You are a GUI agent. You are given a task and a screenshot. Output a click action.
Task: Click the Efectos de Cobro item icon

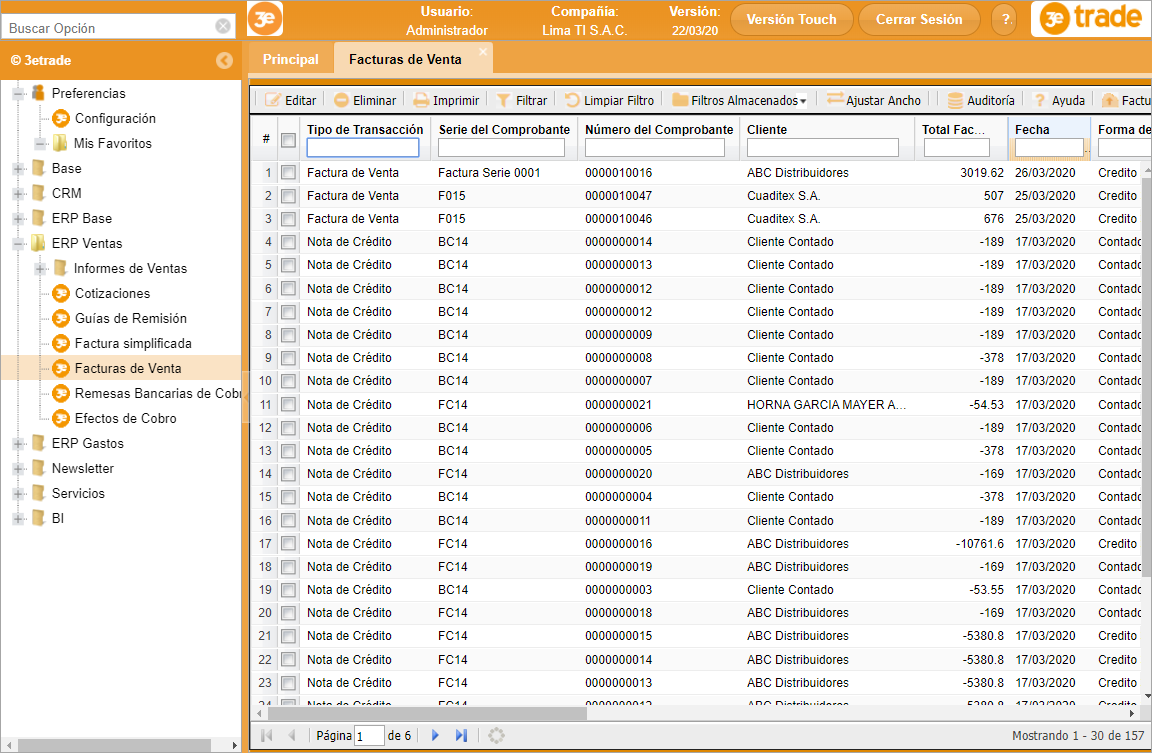[61, 418]
